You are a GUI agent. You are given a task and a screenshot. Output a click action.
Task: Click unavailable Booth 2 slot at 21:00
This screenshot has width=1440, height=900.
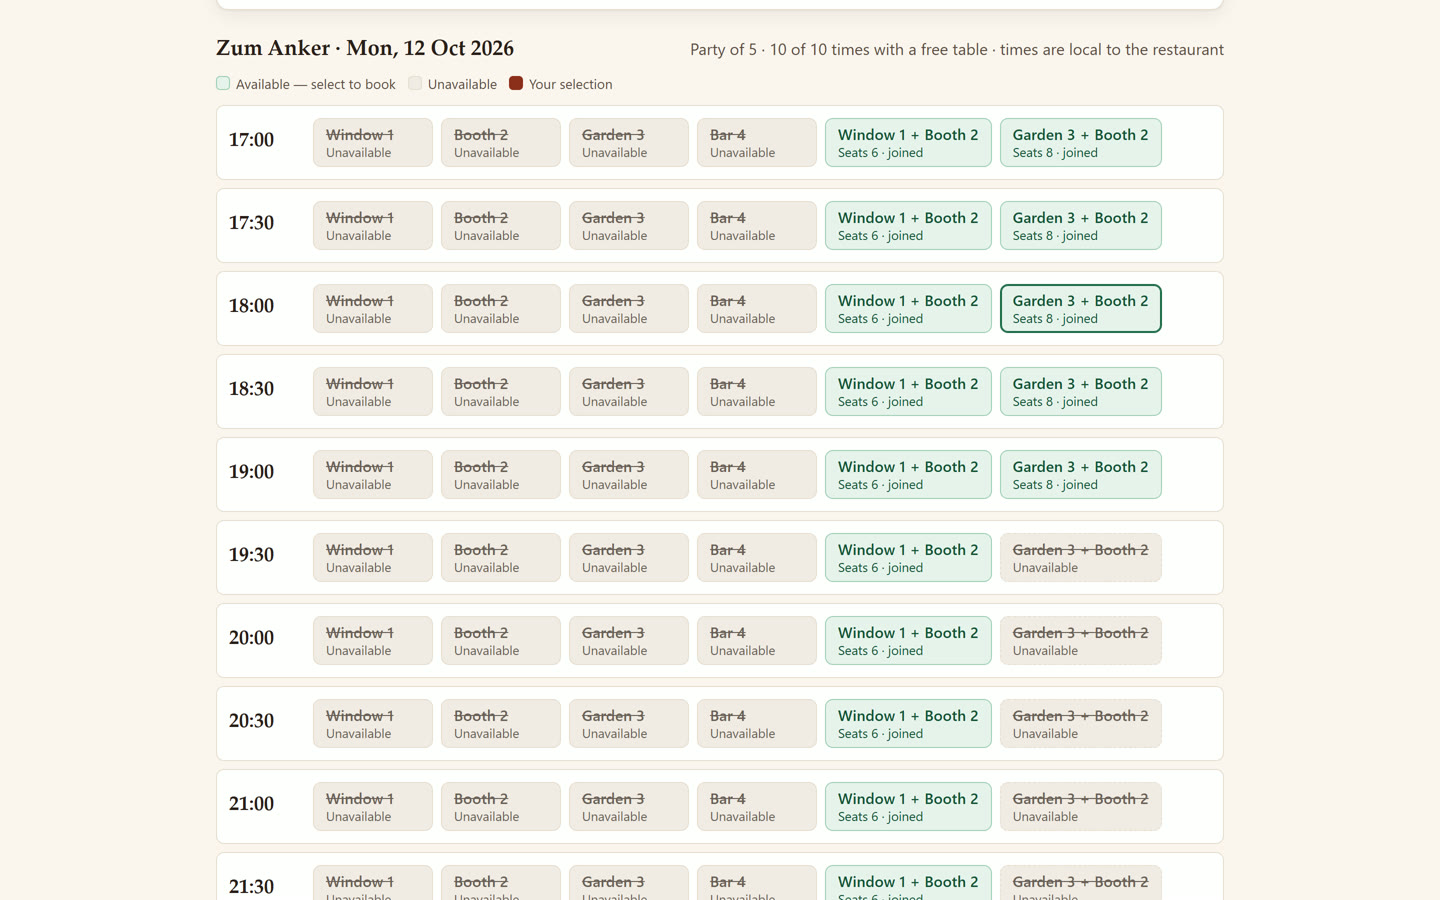501,807
